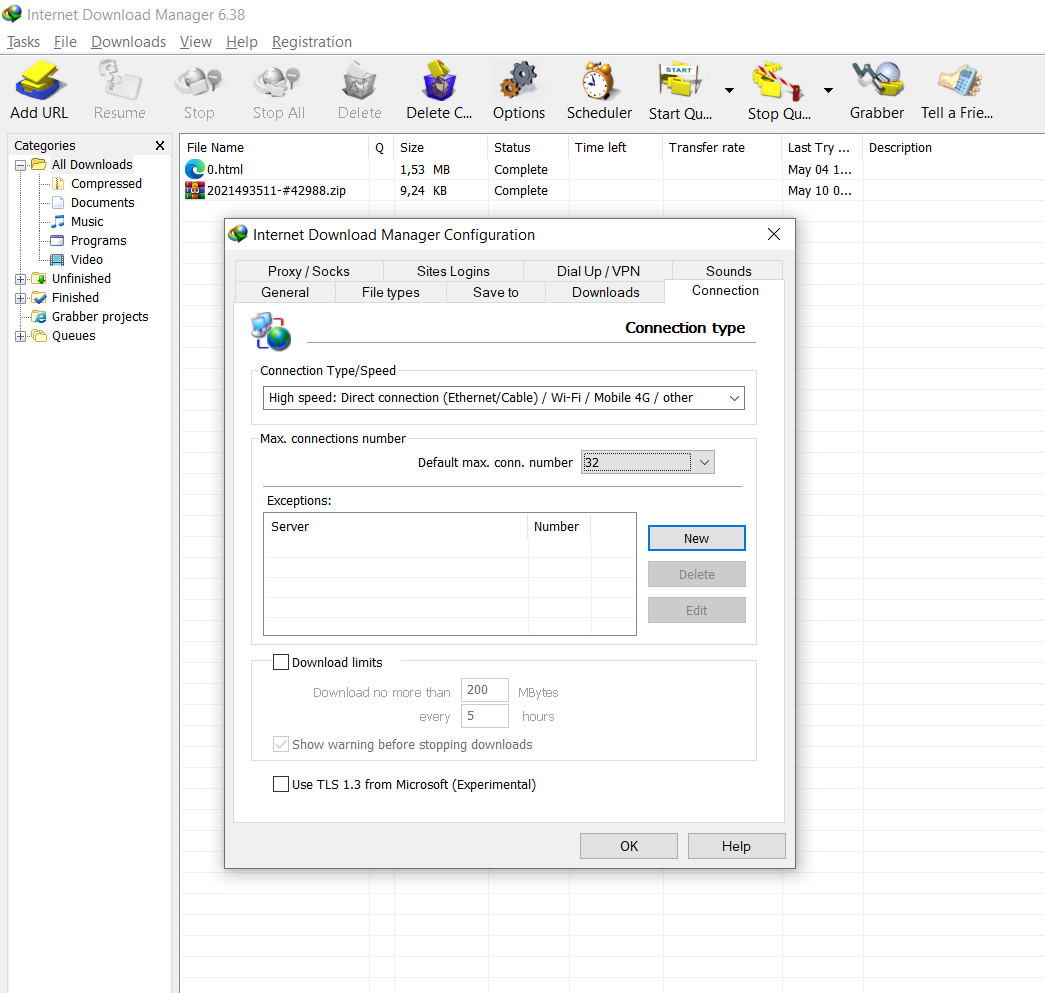Select the Programs category
The width and height of the screenshot is (1045, 993).
(x=99, y=241)
